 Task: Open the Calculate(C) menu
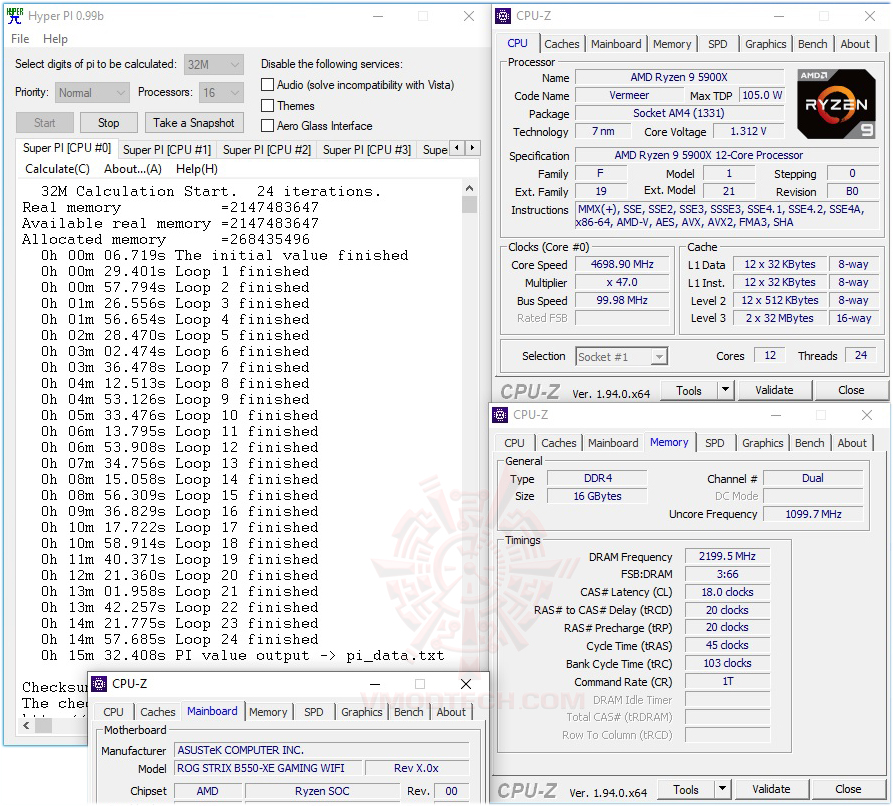pos(57,168)
